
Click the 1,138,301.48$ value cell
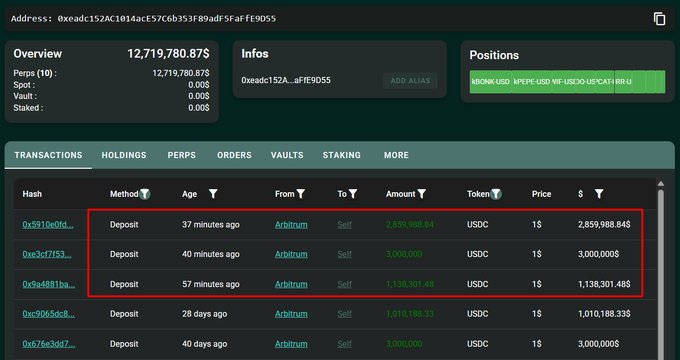tap(604, 284)
